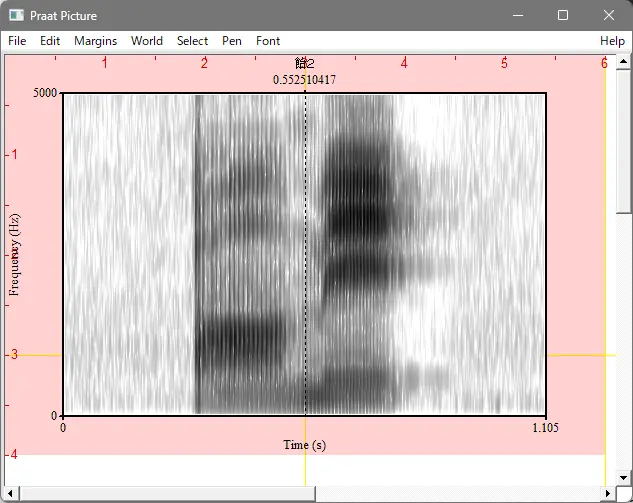Click the vertical scrollbar up arrow

[624, 61]
